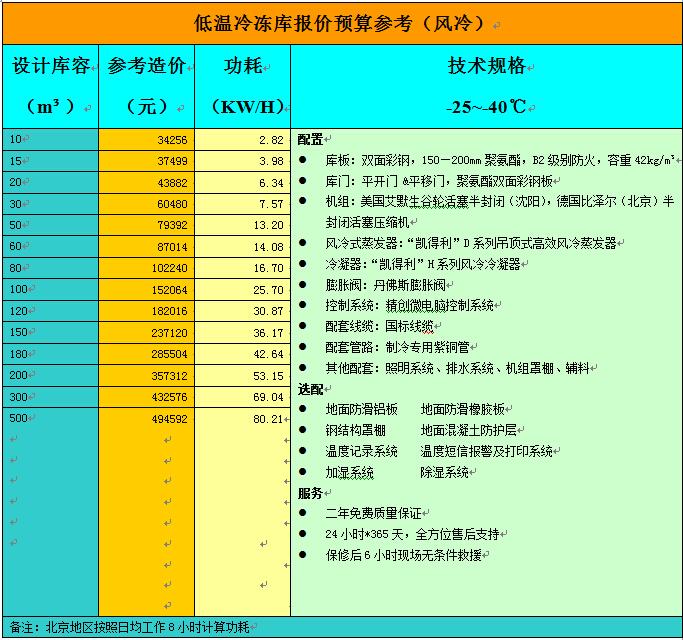This screenshot has width=683, height=640.
Task: Click the 选配 section heading
Action: [311, 388]
